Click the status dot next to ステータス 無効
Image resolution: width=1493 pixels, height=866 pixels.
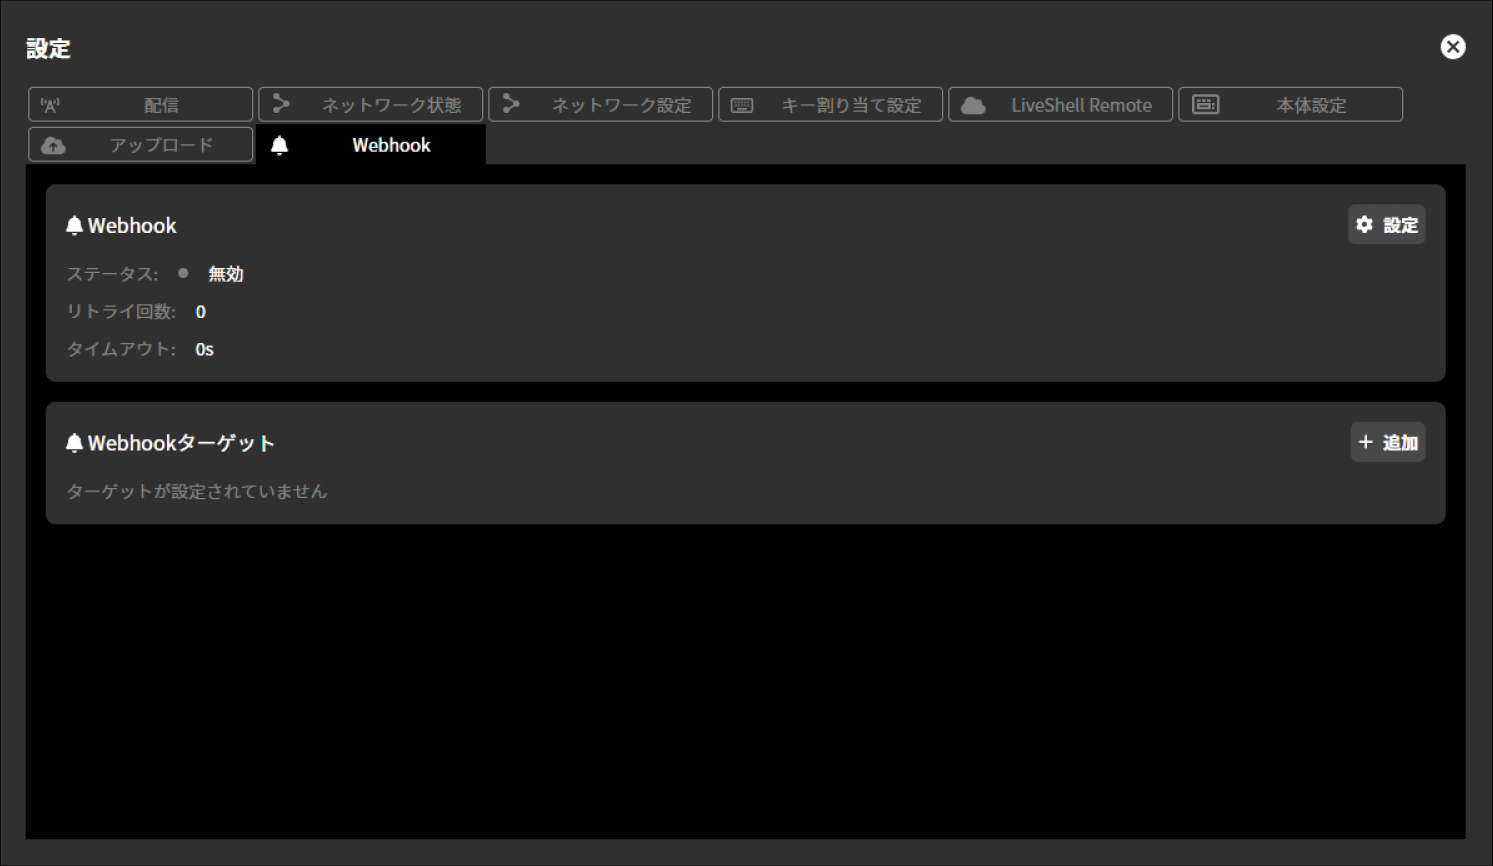coord(184,273)
